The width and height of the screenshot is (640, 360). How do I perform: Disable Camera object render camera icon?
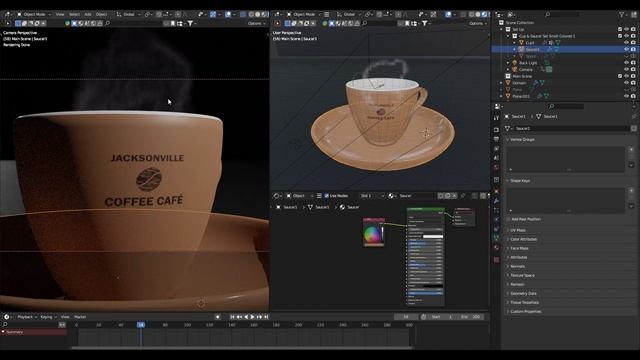tap(633, 69)
